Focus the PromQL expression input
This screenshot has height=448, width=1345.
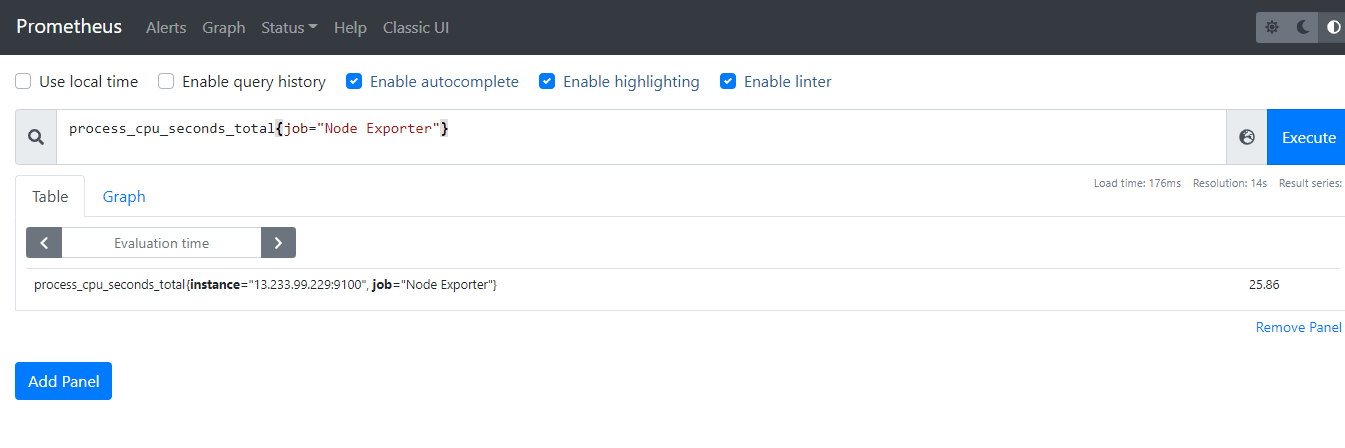(640, 138)
